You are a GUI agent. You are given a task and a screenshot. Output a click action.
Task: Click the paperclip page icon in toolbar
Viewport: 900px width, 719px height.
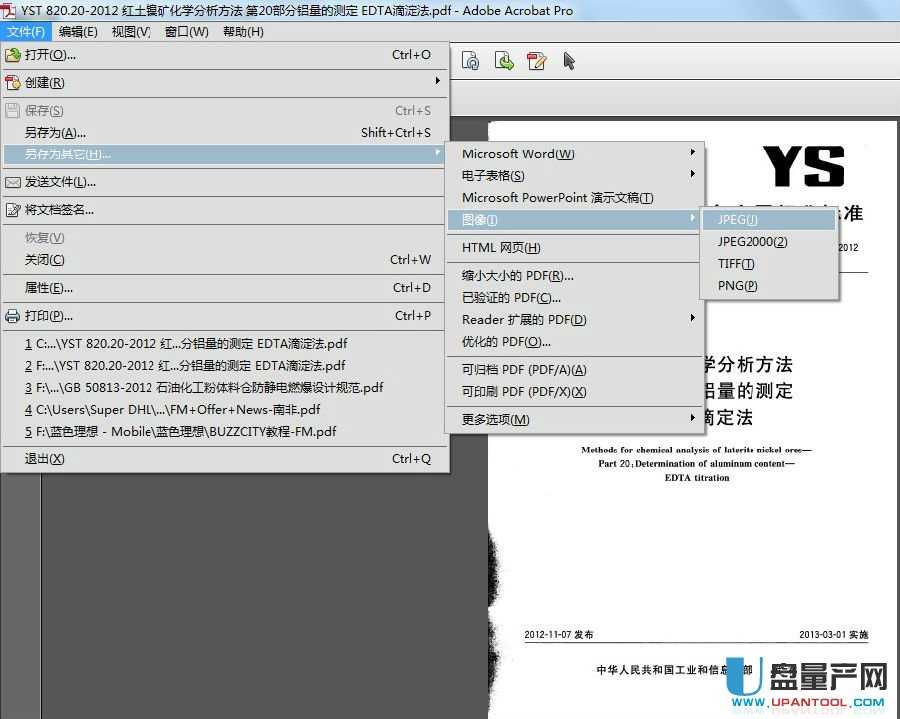(x=471, y=61)
